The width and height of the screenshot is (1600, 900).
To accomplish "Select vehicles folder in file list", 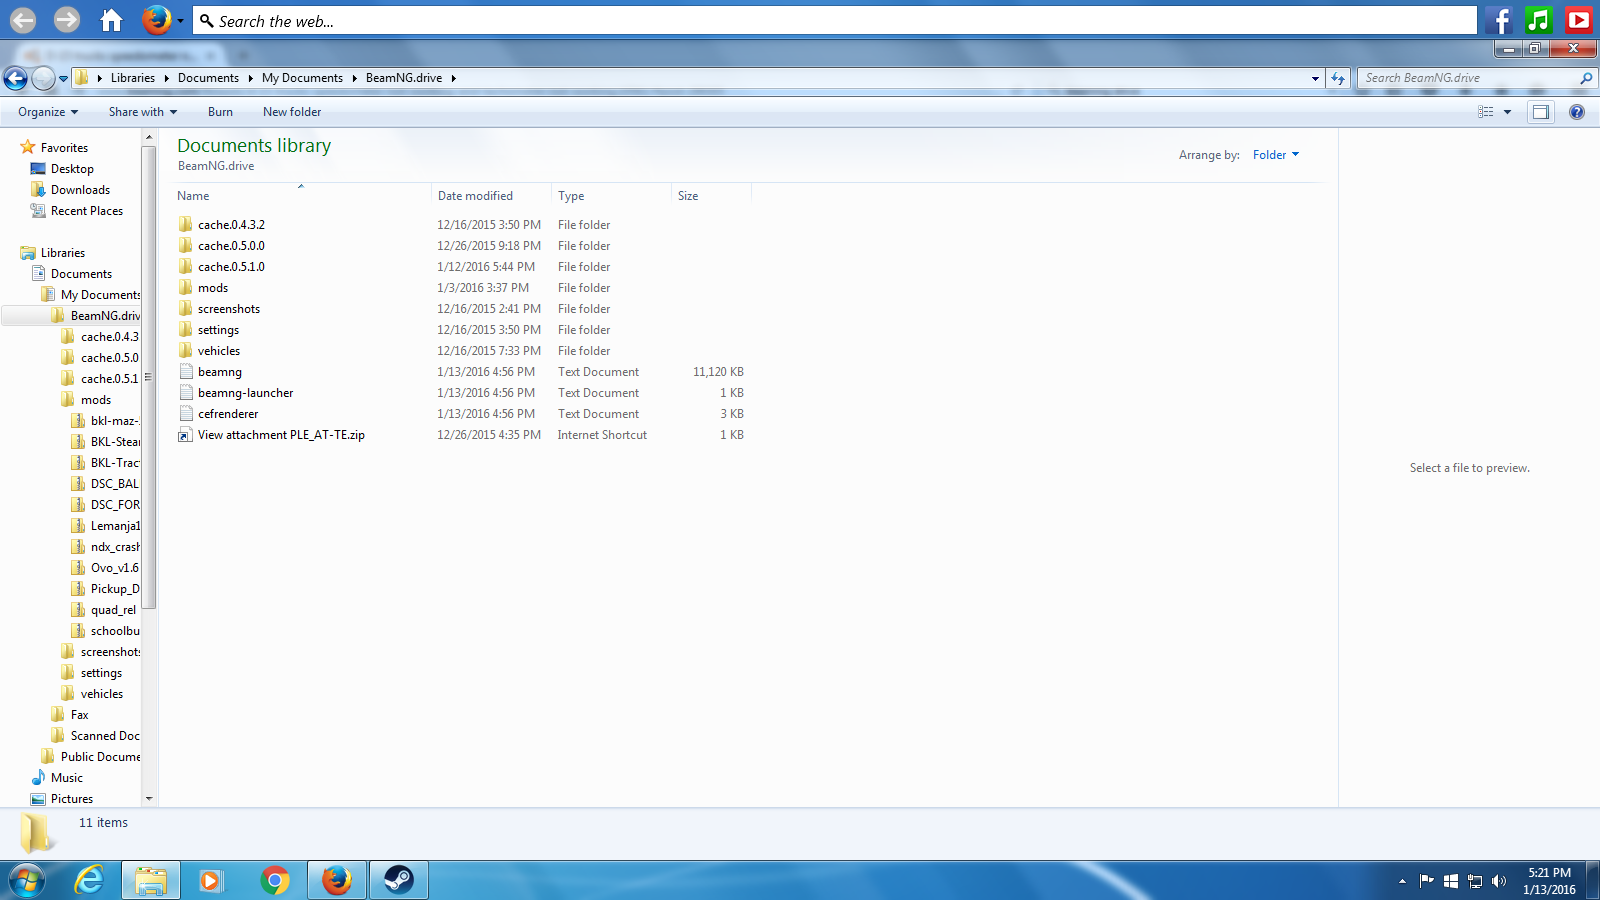I will pyautogui.click(x=219, y=351).
